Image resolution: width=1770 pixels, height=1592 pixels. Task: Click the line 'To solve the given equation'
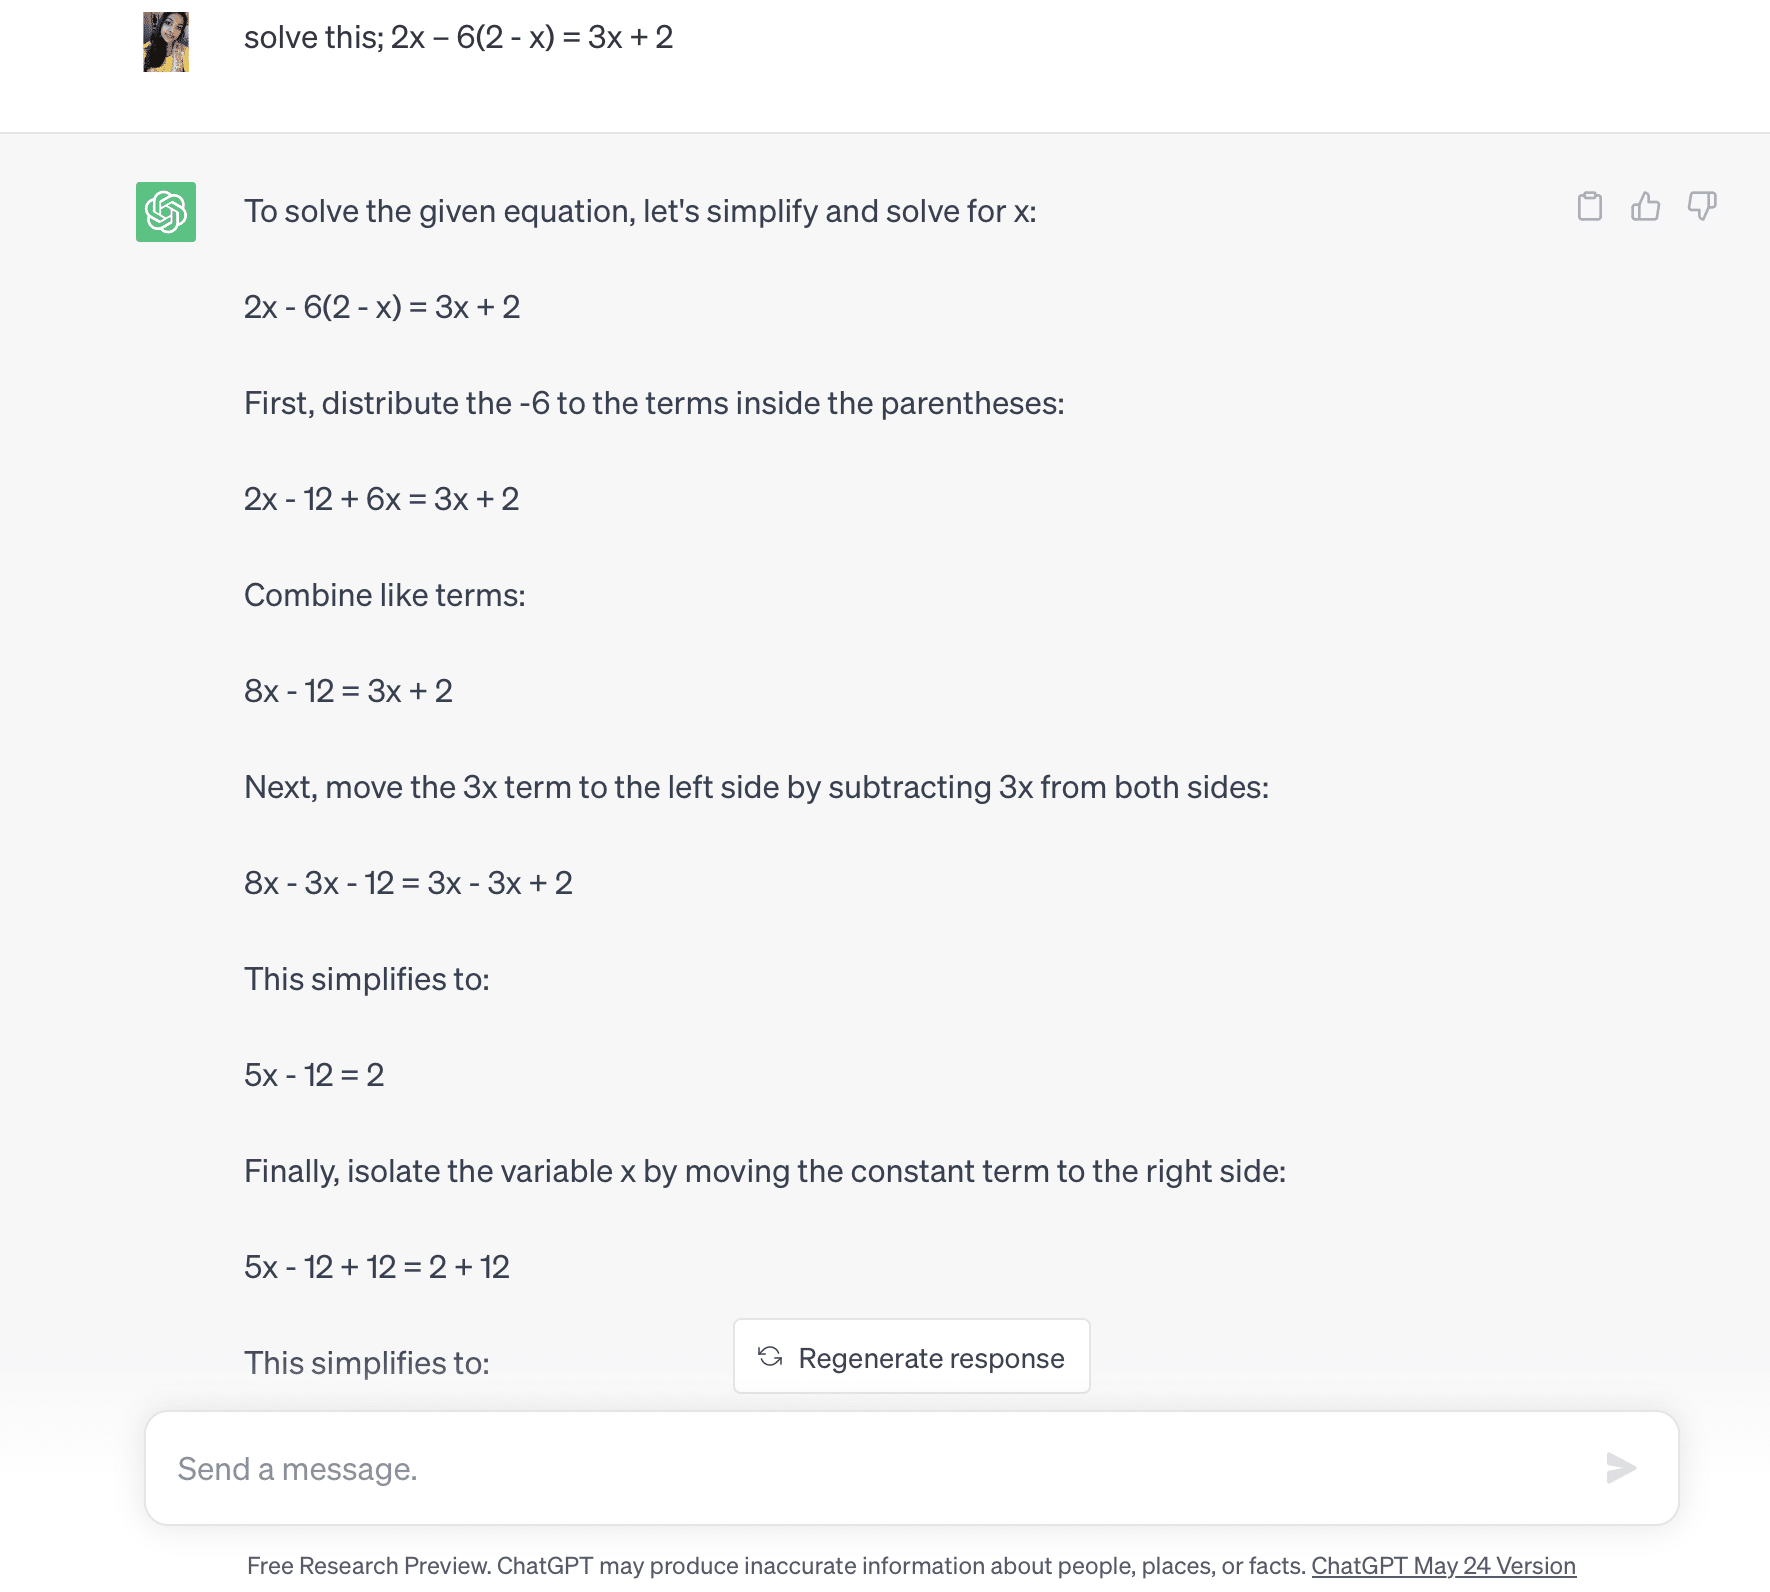[x=640, y=212]
